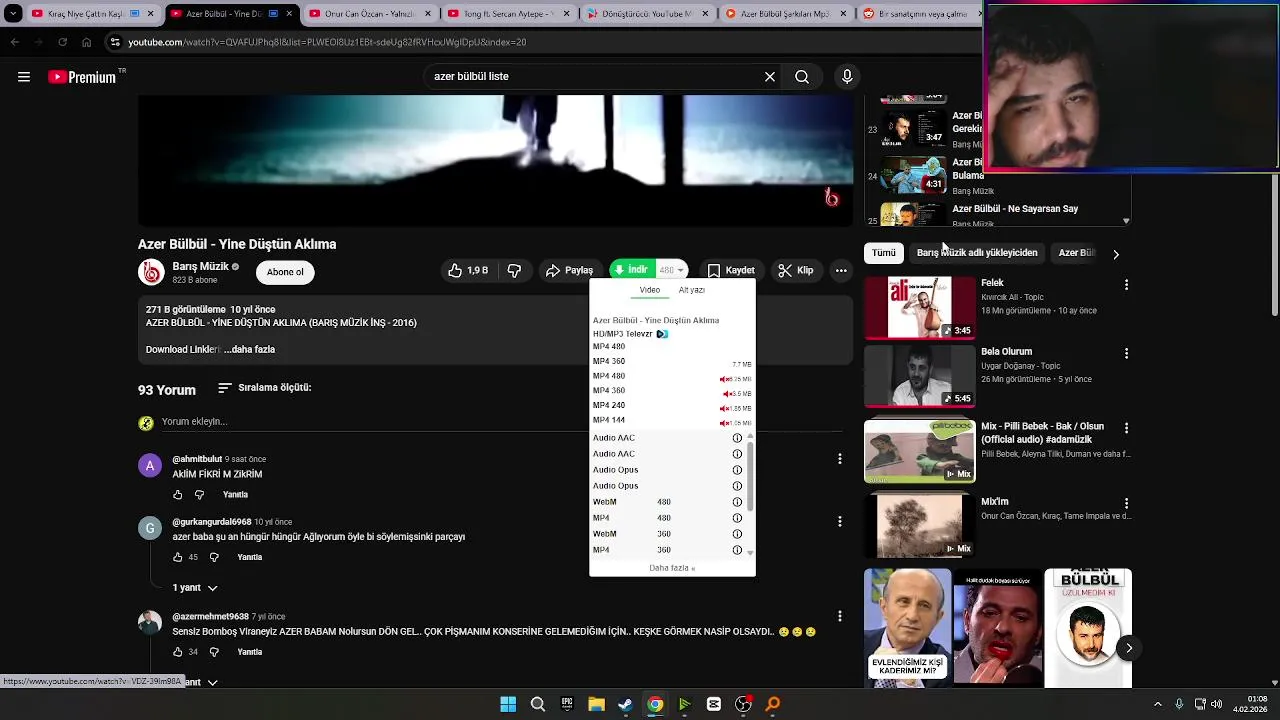Click the green İndir download button
The width and height of the screenshot is (1280, 720).
(x=632, y=270)
